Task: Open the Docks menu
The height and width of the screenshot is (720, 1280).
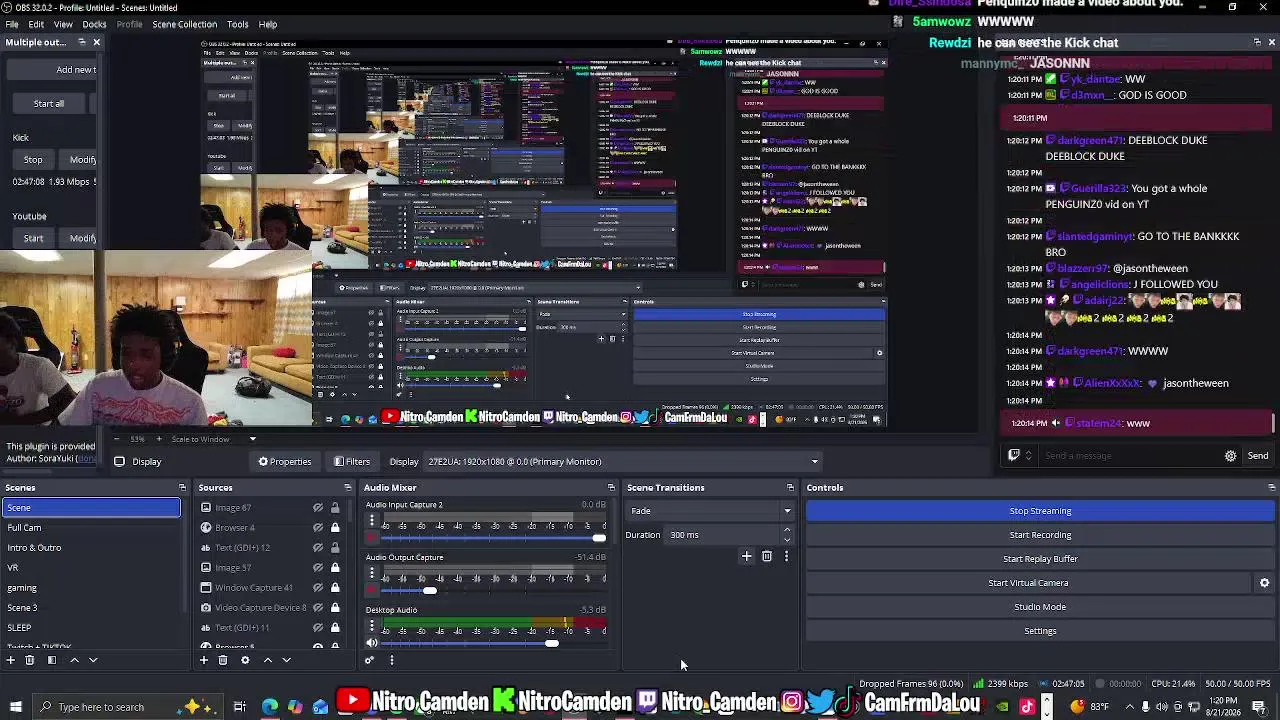Action: coord(94,24)
